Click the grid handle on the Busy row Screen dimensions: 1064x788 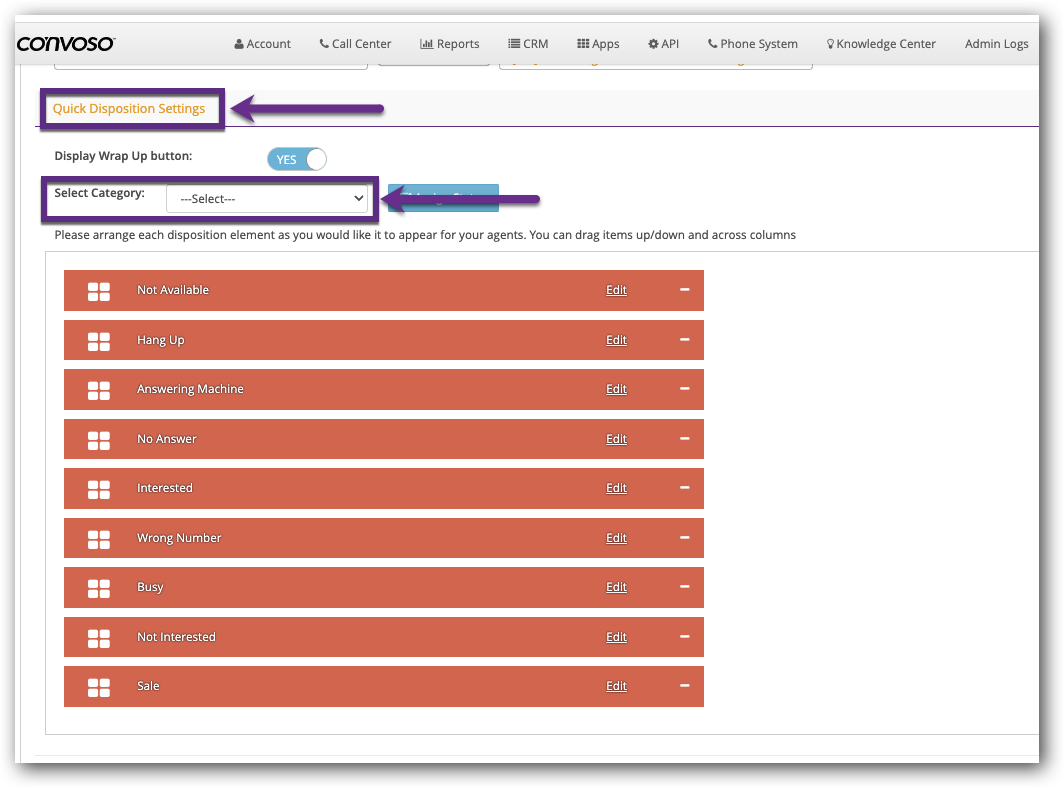click(98, 588)
